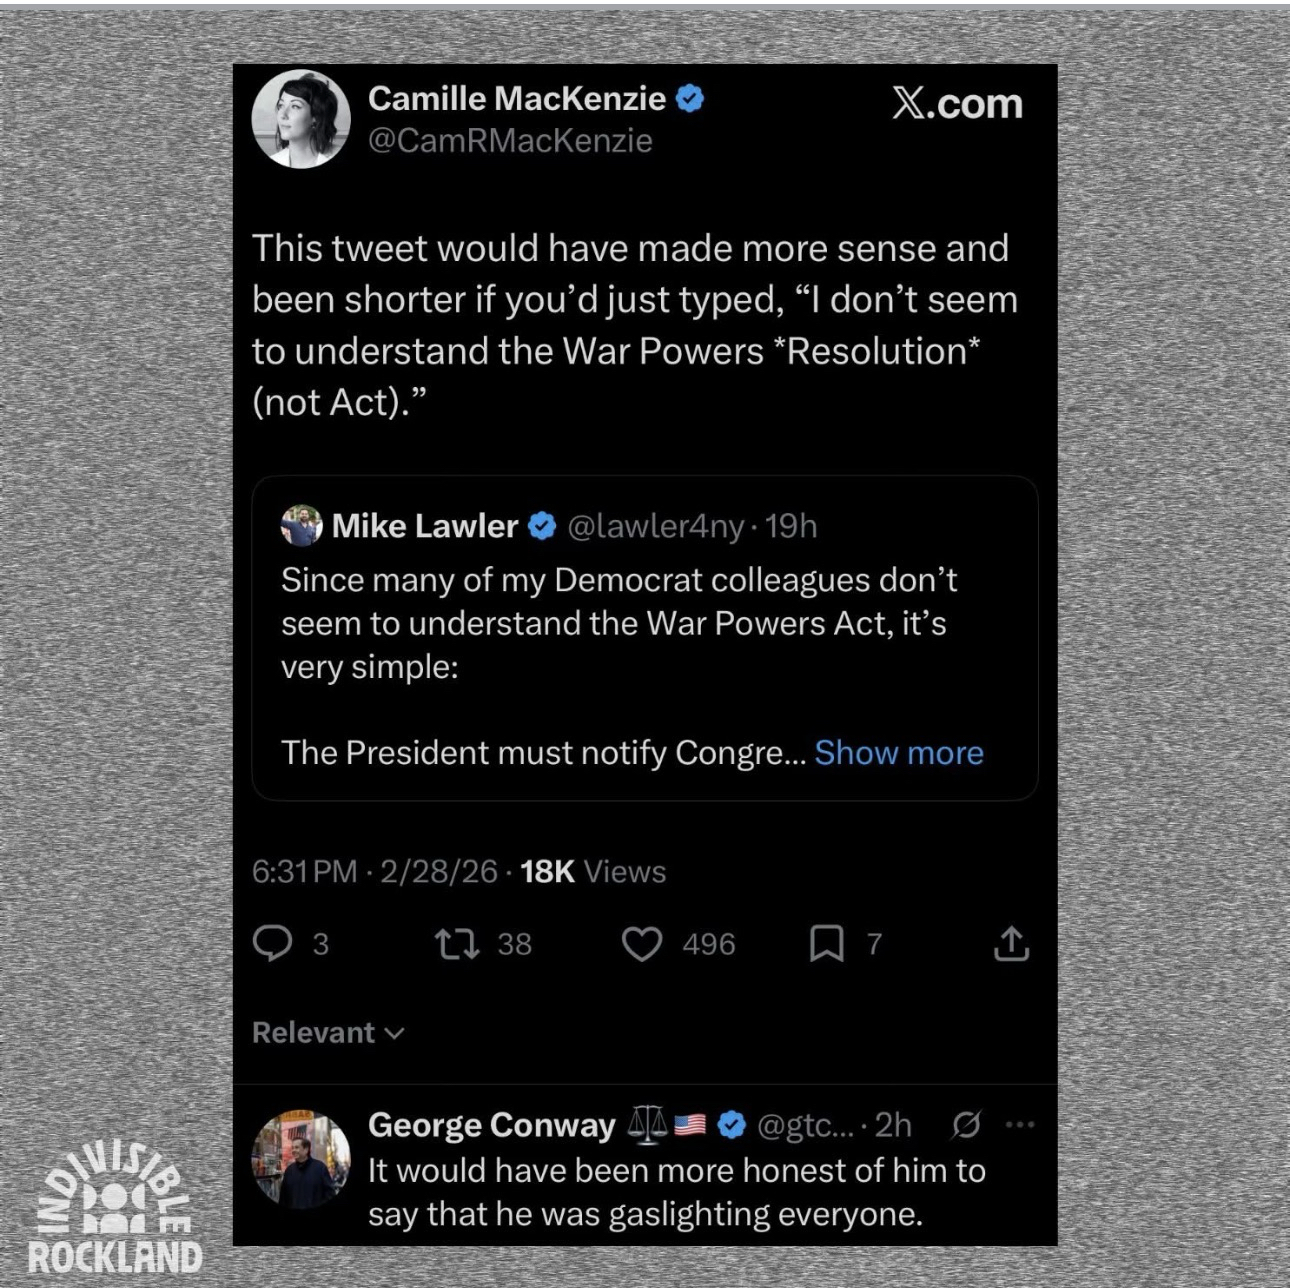Click Camille MacKenzie's verified badge
The height and width of the screenshot is (1288, 1290).
point(690,98)
